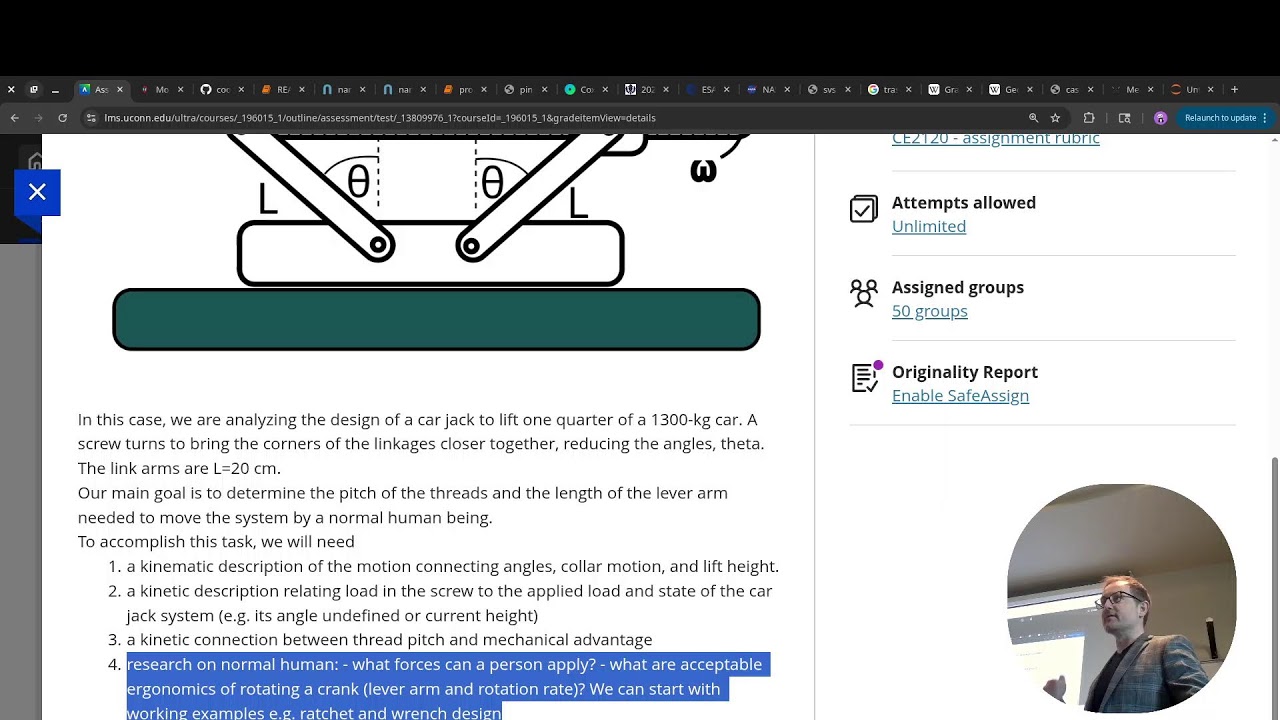This screenshot has height=720, width=1280.
Task: Reload the current page
Action: pyautogui.click(x=62, y=118)
